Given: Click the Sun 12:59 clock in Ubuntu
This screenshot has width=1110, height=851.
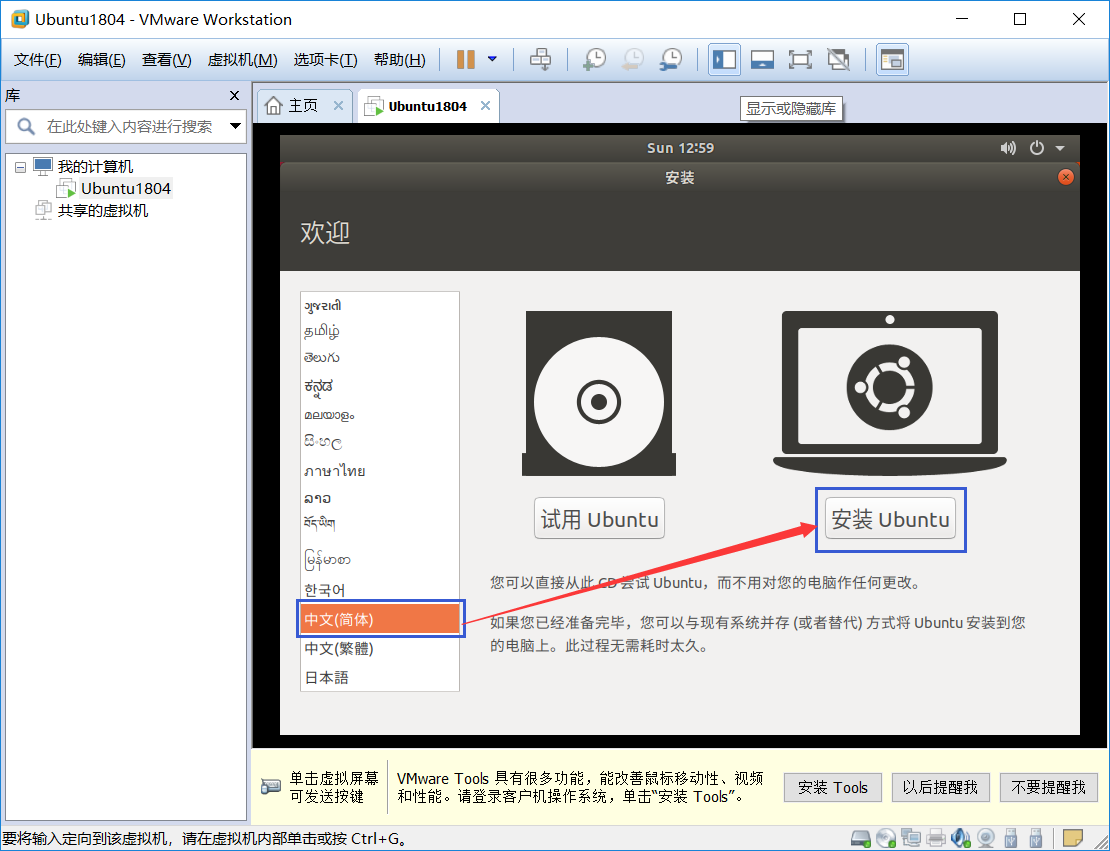Looking at the screenshot, I should (680, 148).
